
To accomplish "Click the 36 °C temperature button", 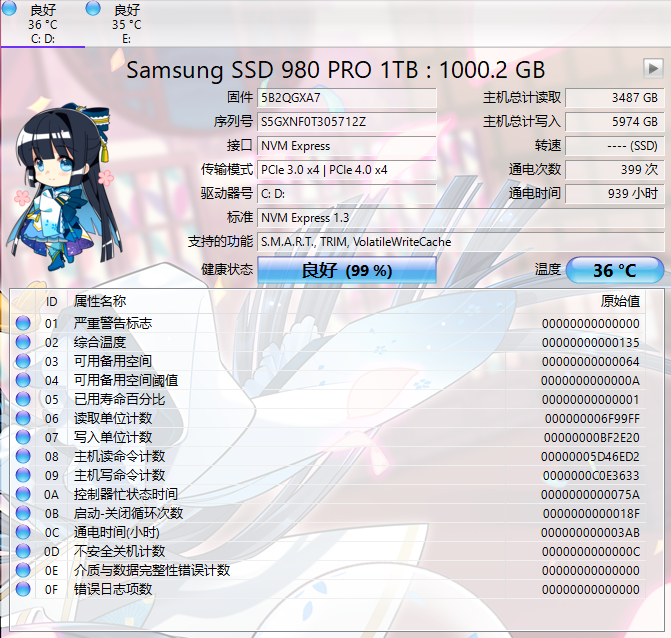I will pyautogui.click(x=615, y=270).
